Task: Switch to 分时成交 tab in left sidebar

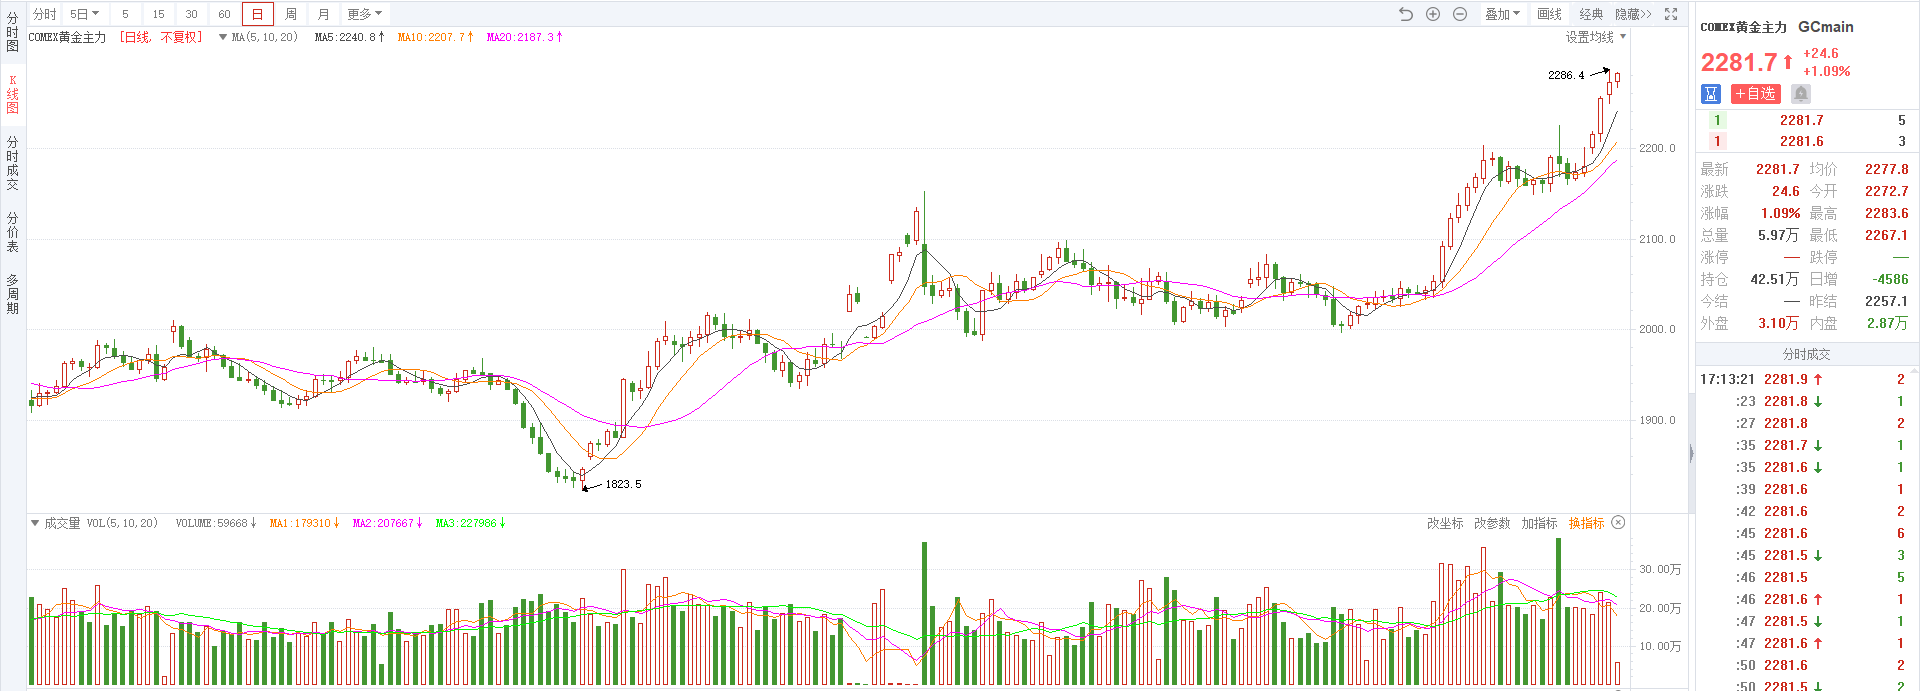Action: click(12, 163)
